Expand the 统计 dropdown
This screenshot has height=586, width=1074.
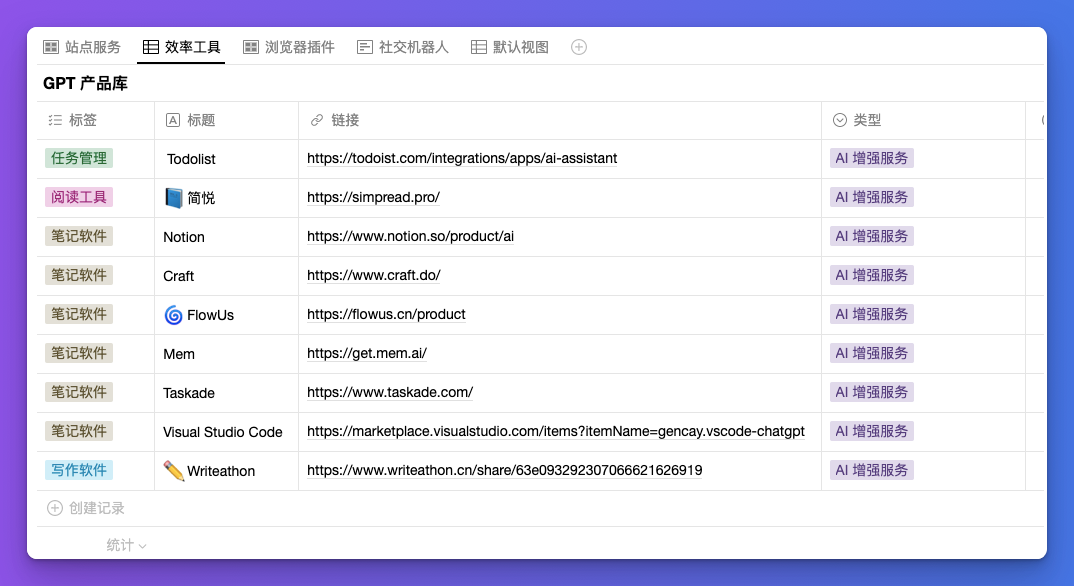(127, 546)
